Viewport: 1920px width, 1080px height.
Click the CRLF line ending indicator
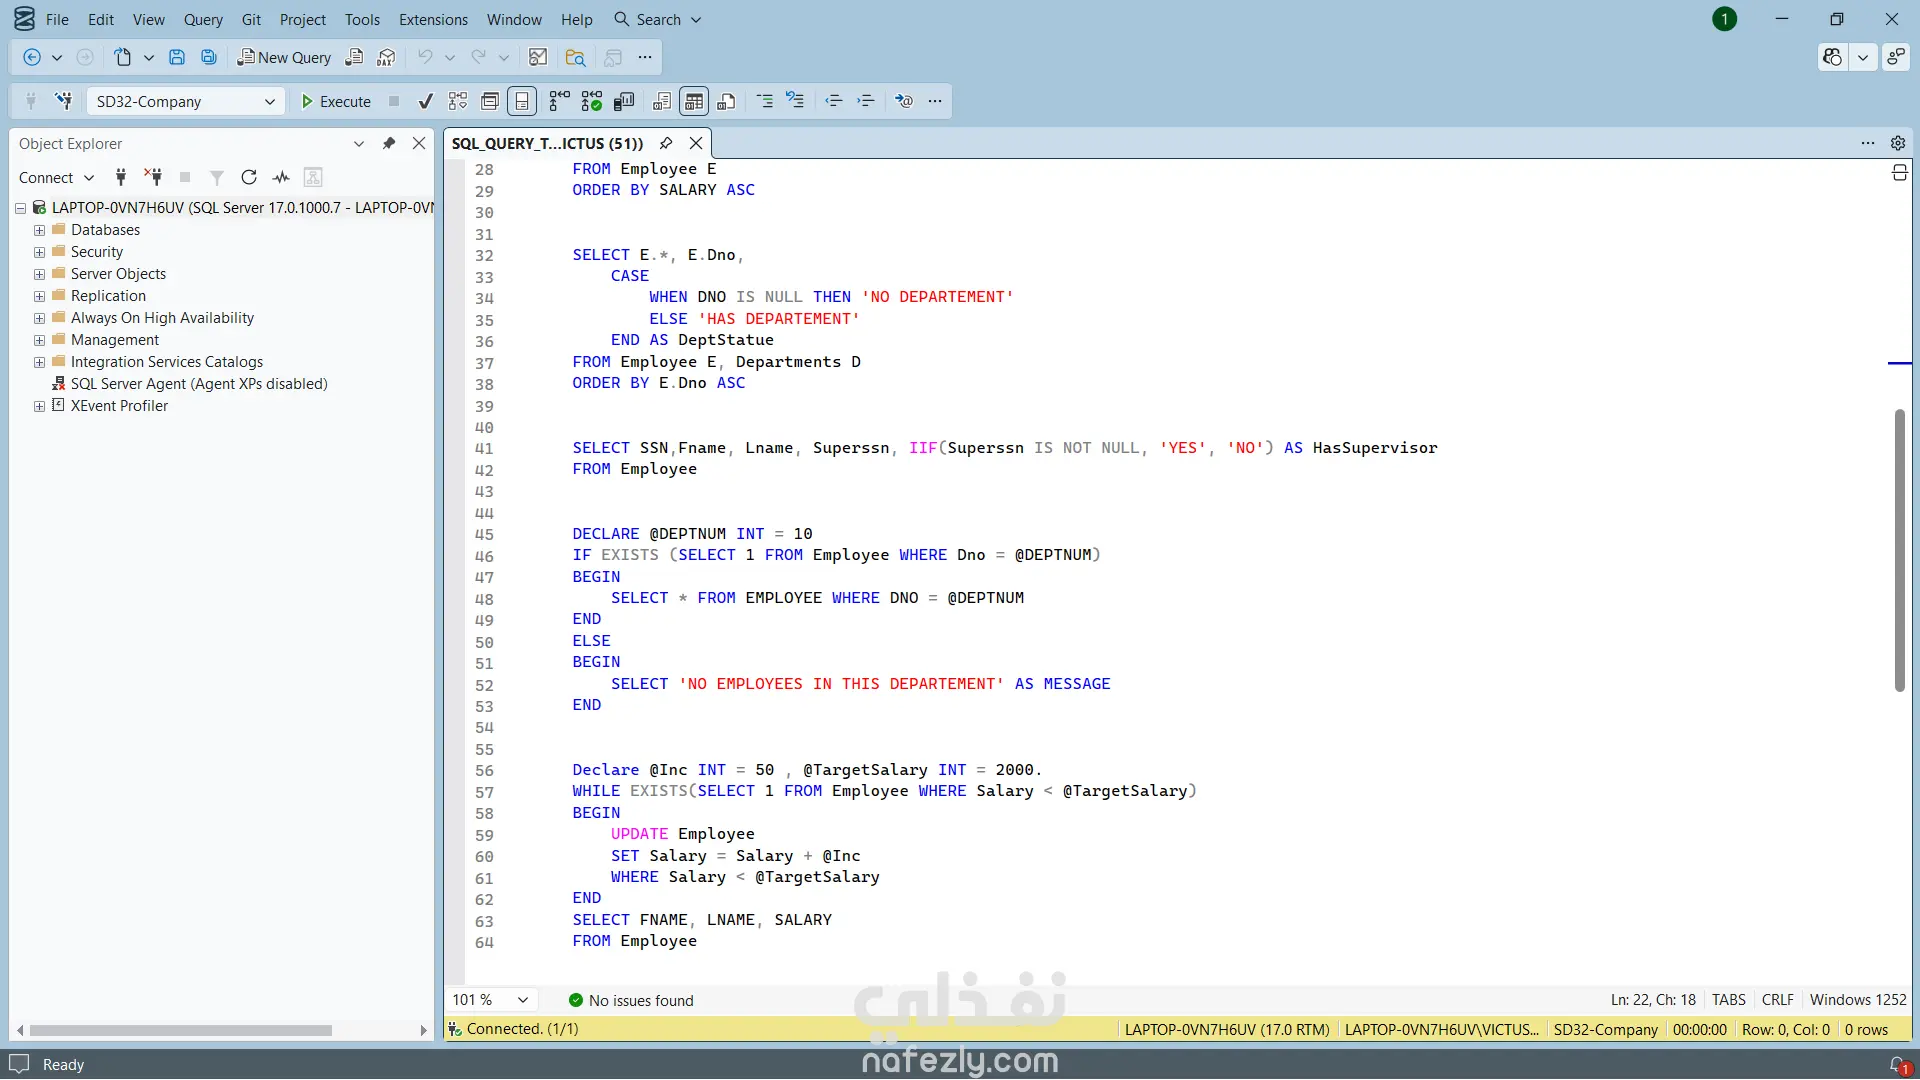click(1777, 1000)
